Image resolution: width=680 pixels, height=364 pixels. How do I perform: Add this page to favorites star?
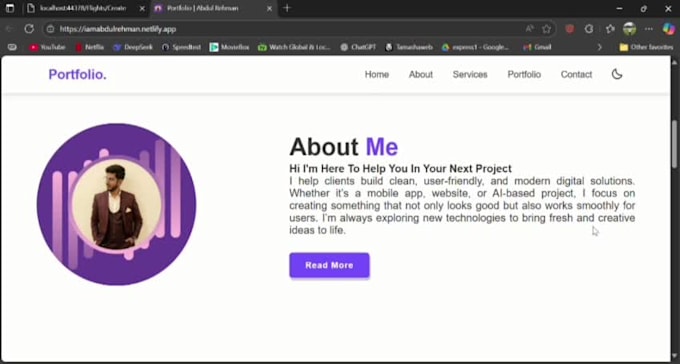(x=546, y=29)
